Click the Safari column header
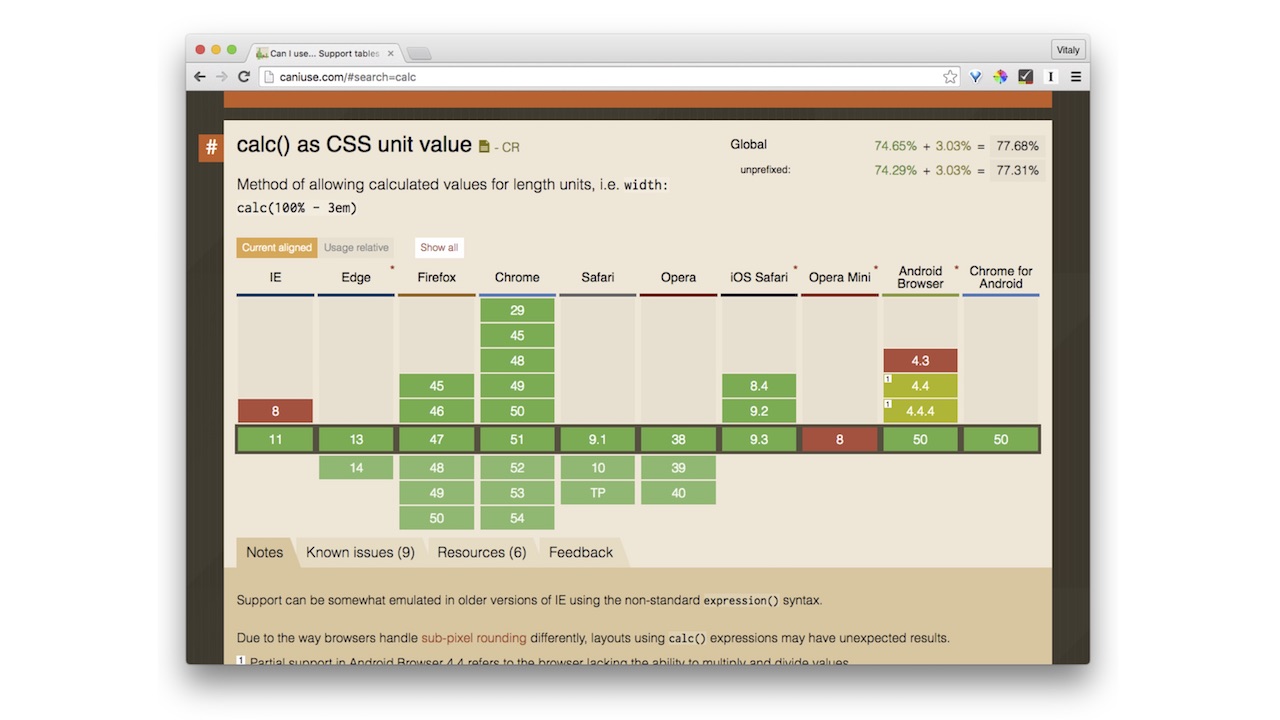Image resolution: width=1280 pixels, height=720 pixels. click(x=598, y=278)
